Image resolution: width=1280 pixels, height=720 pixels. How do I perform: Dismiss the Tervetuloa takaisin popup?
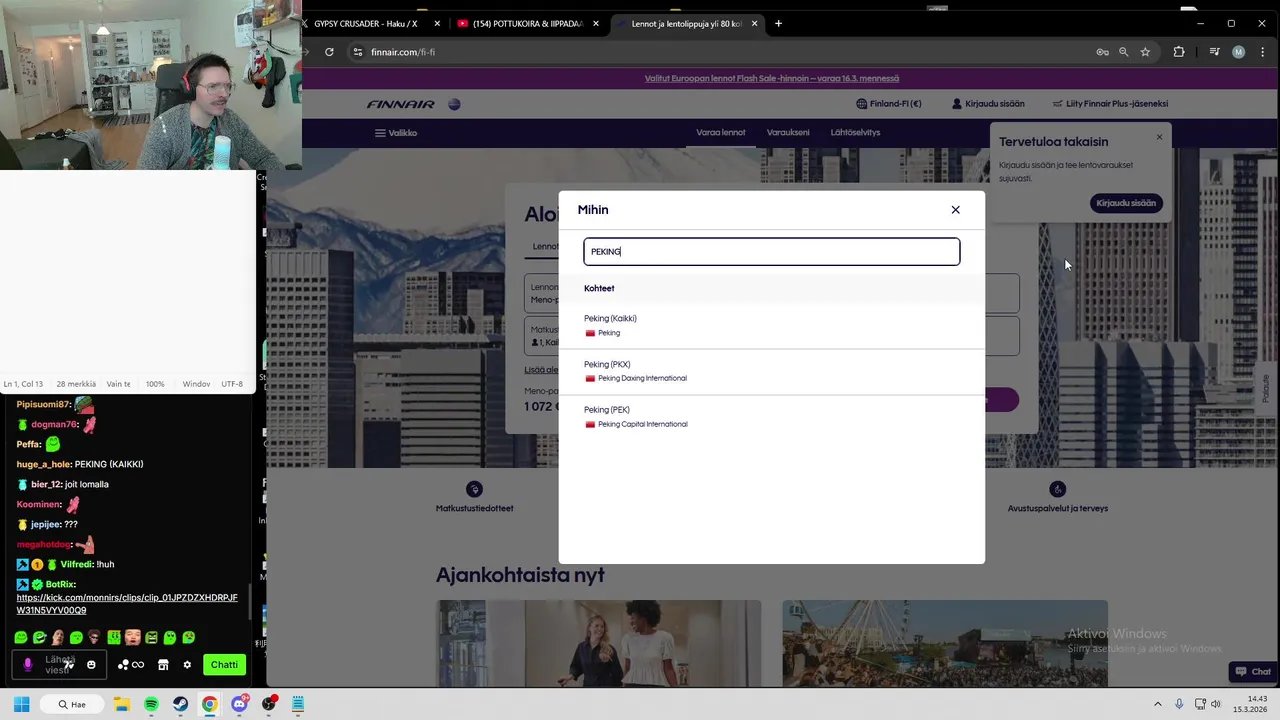1159,137
